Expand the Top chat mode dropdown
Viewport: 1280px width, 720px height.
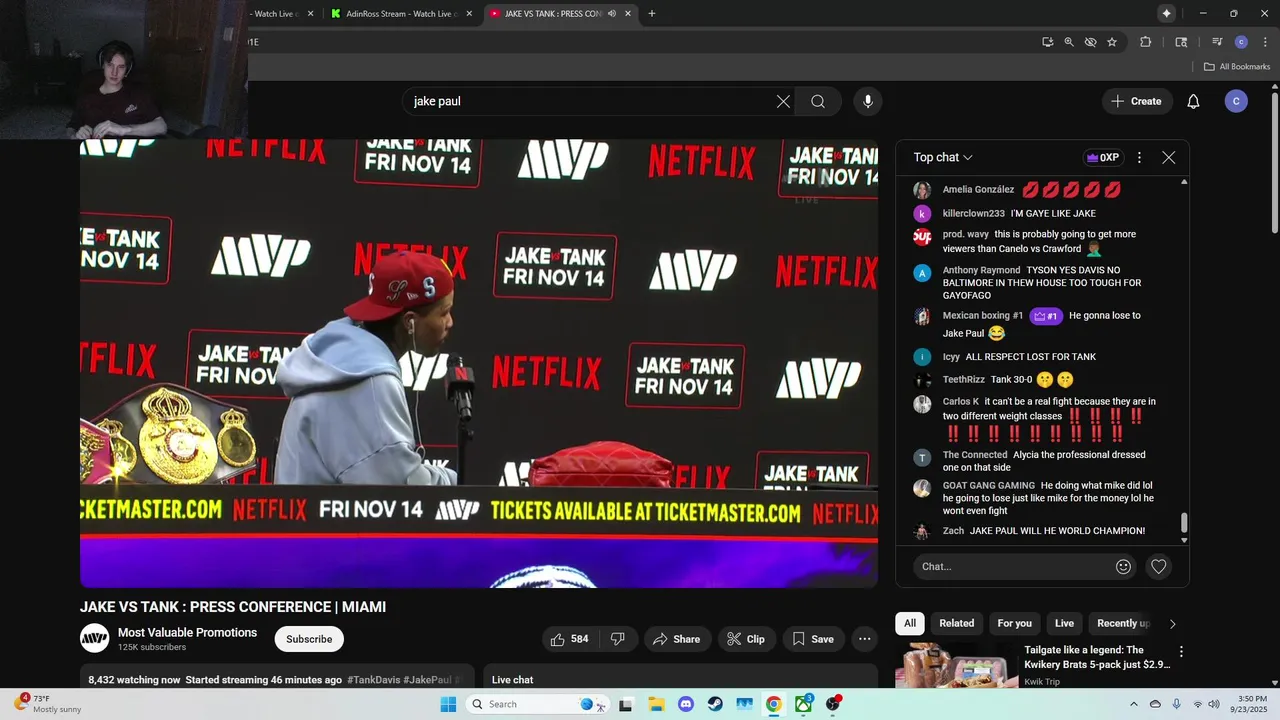point(943,157)
